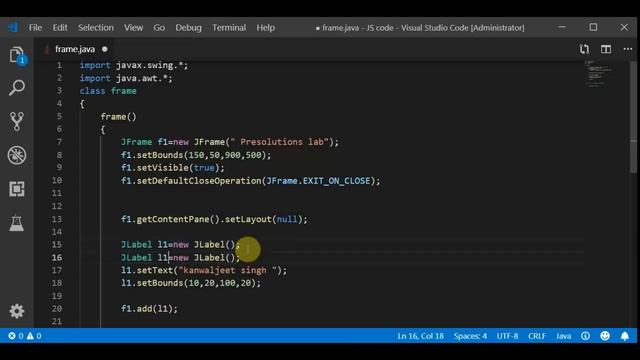Click line number 13 in gutter

tap(57, 219)
